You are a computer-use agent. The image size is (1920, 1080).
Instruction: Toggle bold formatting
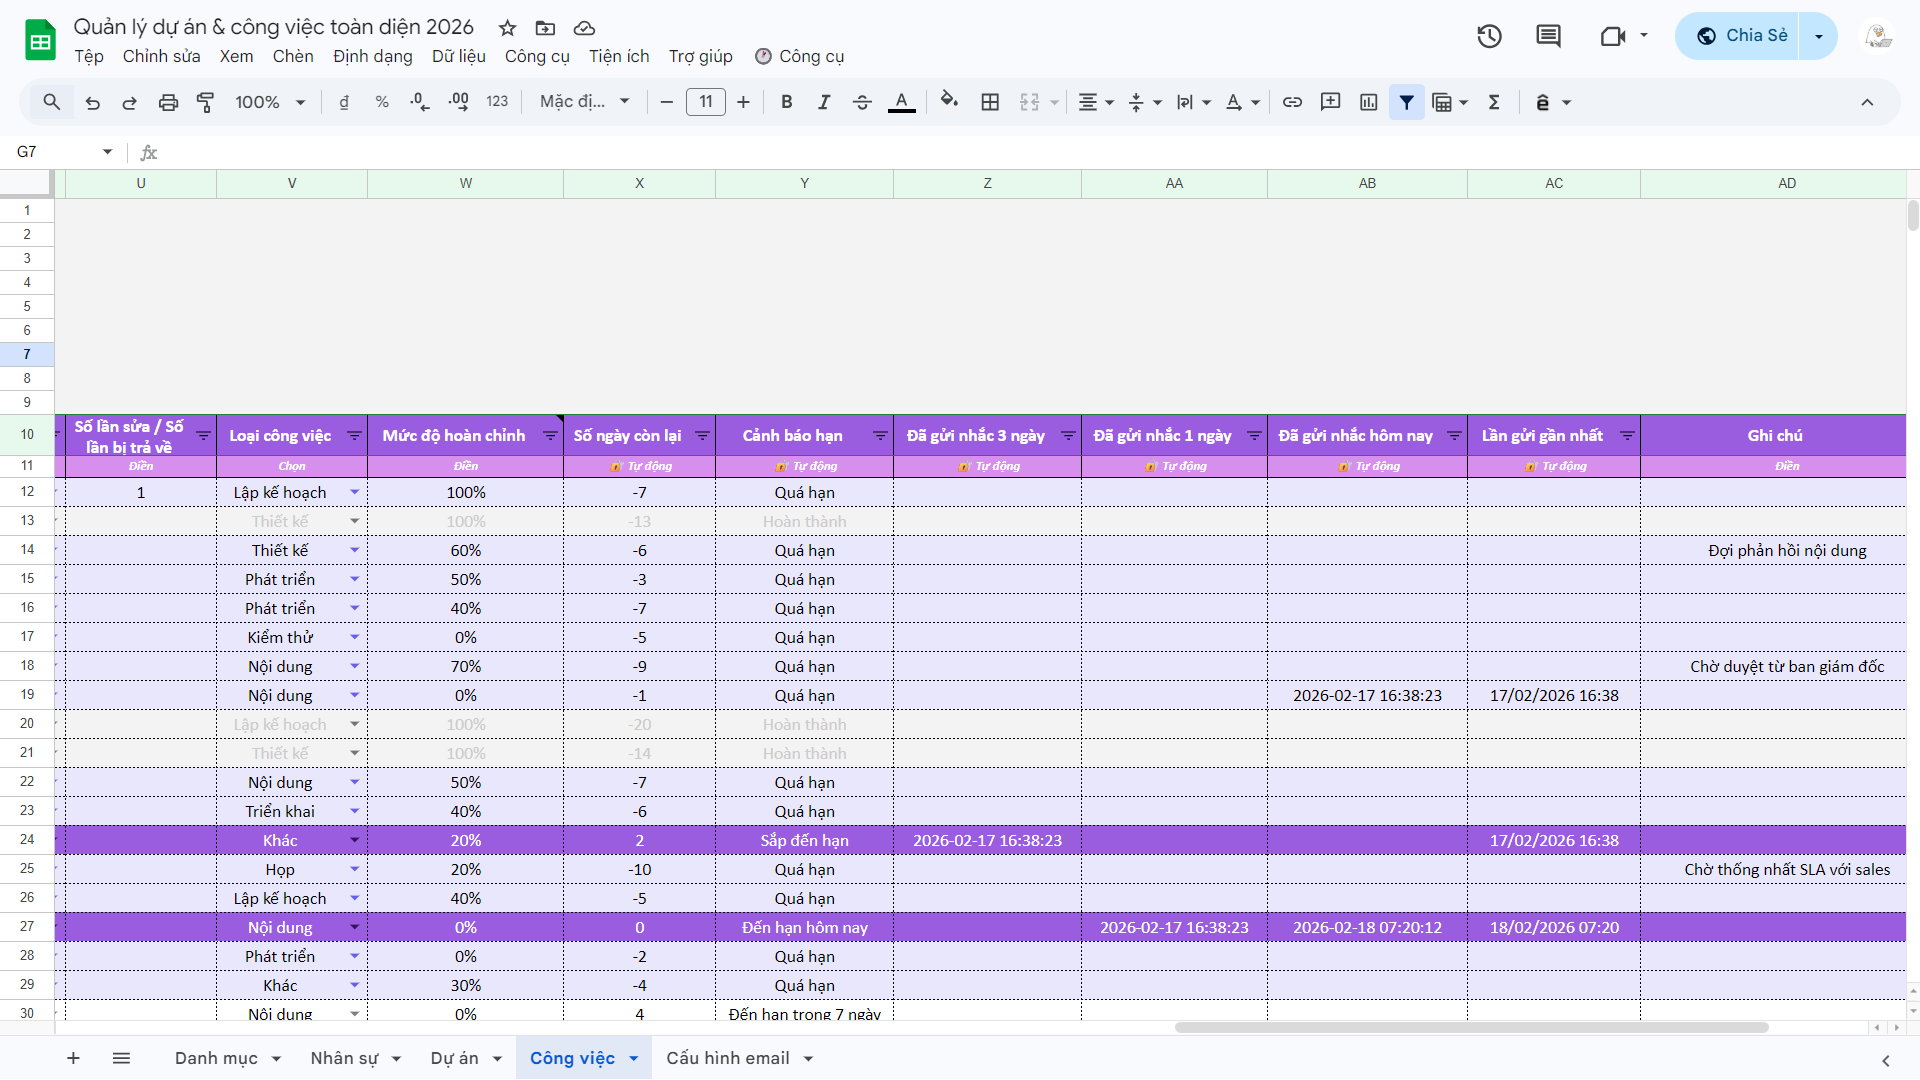point(787,102)
